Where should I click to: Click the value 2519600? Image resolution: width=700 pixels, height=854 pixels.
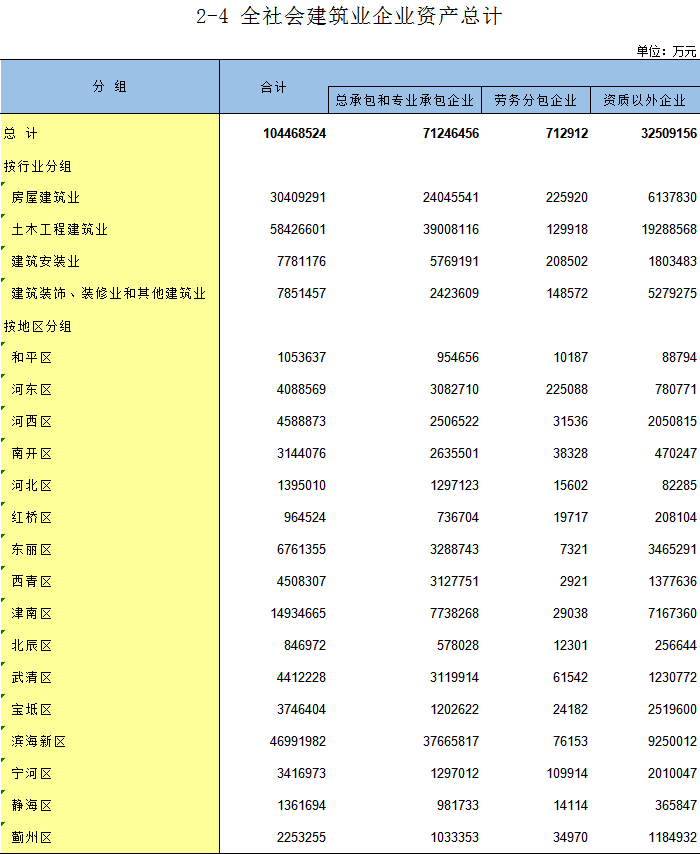672,710
